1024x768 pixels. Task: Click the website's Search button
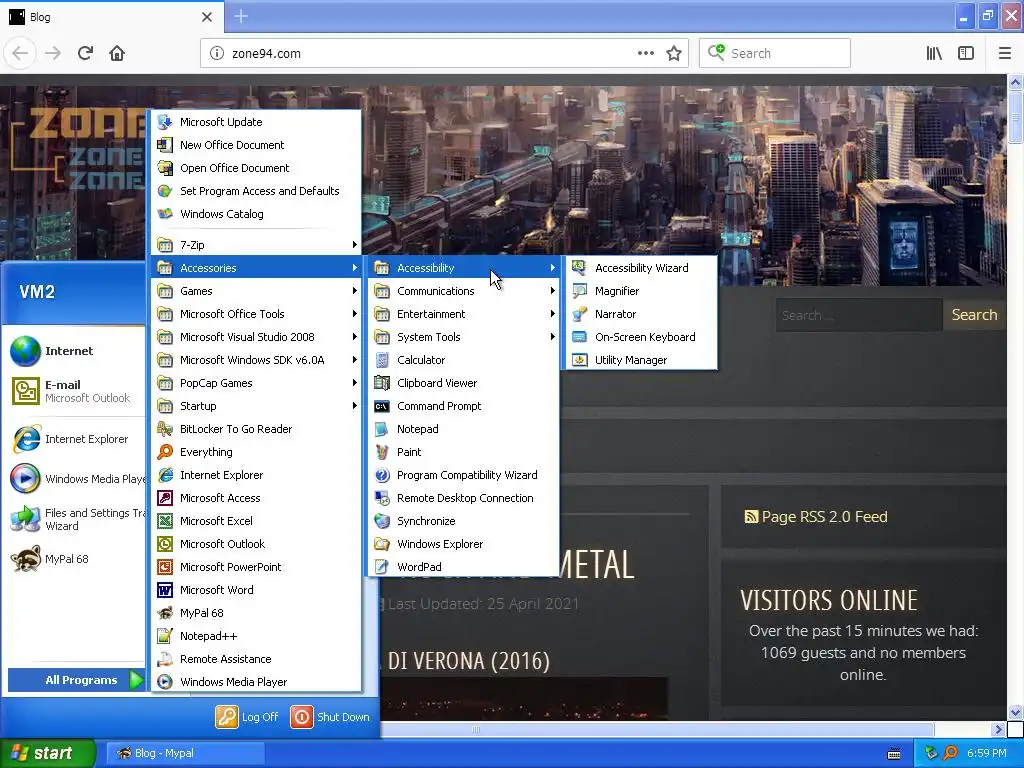click(x=974, y=315)
